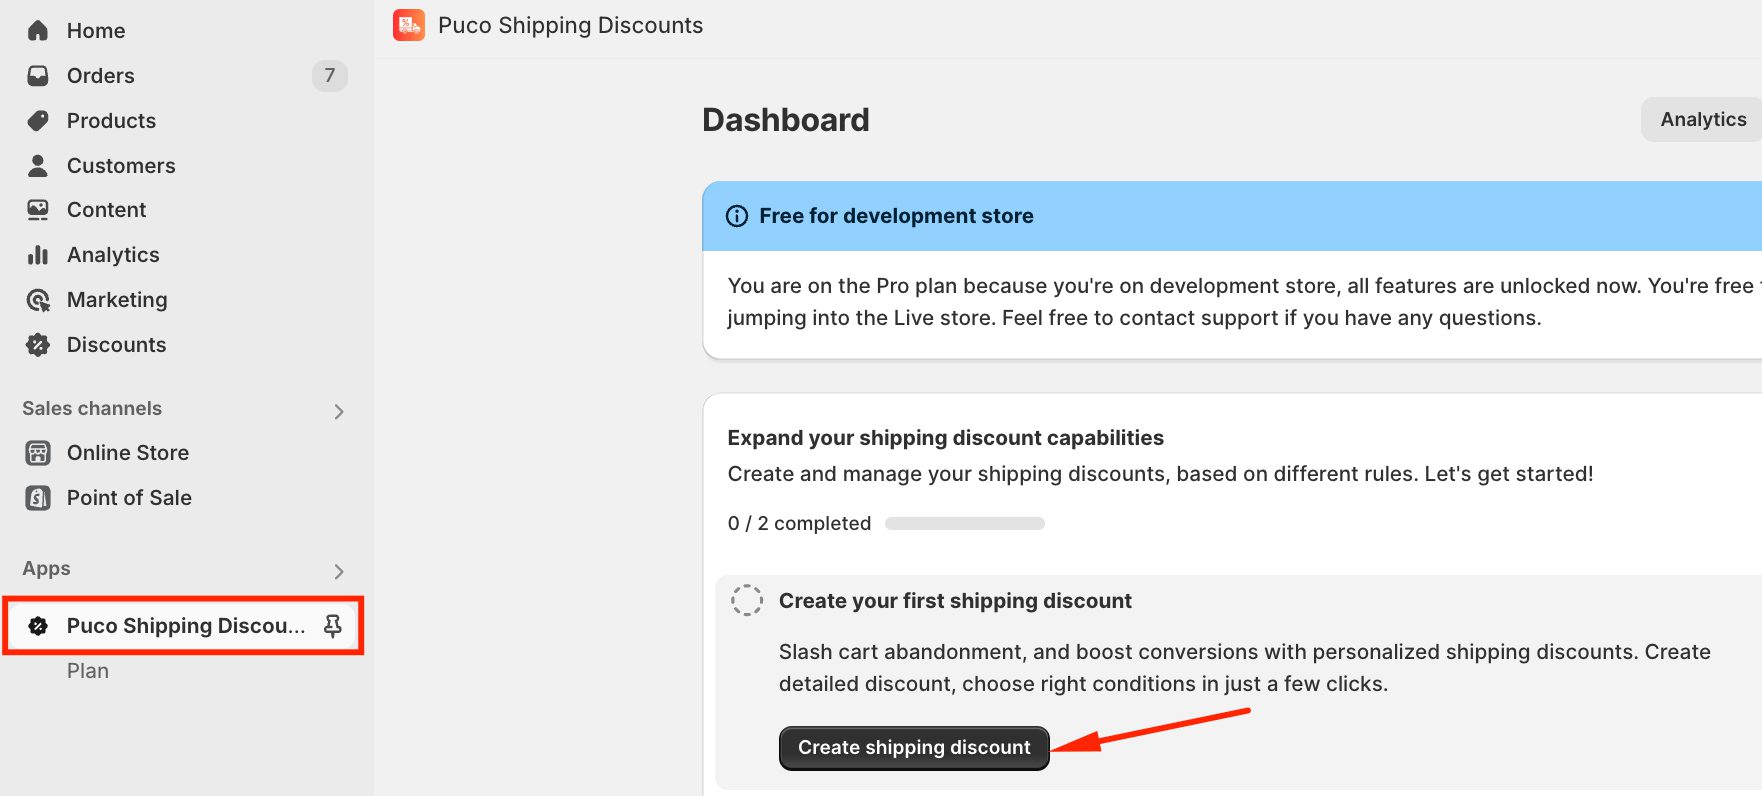Click the Content image icon
This screenshot has width=1762, height=796.
tap(38, 210)
